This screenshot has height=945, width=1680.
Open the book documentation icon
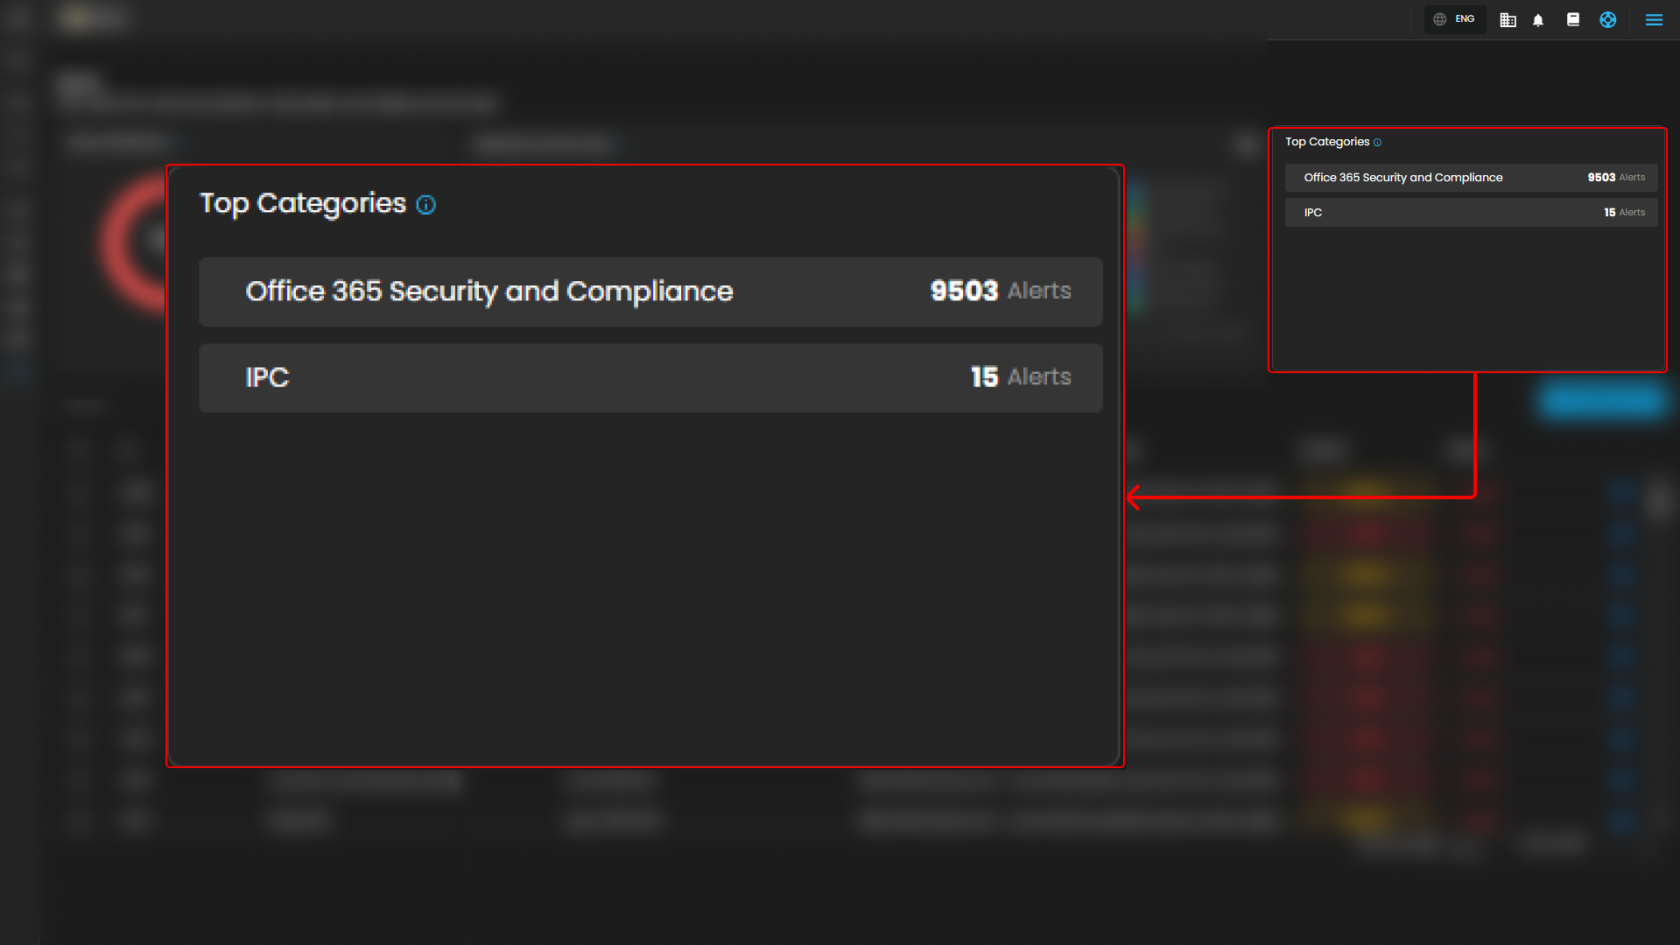pyautogui.click(x=1573, y=19)
